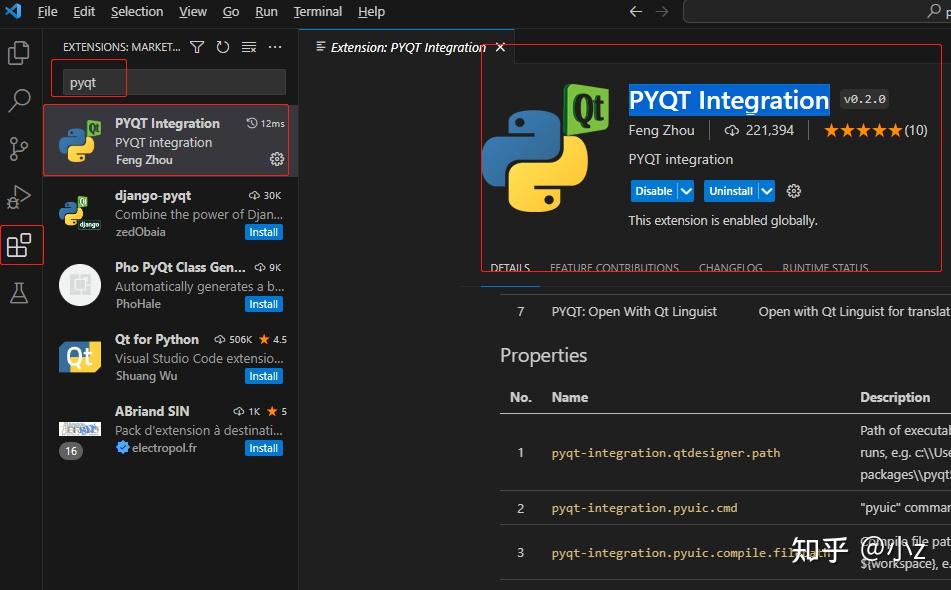Switch to the CHANGELOG tab
Image resolution: width=951 pixels, height=590 pixels.
731,267
